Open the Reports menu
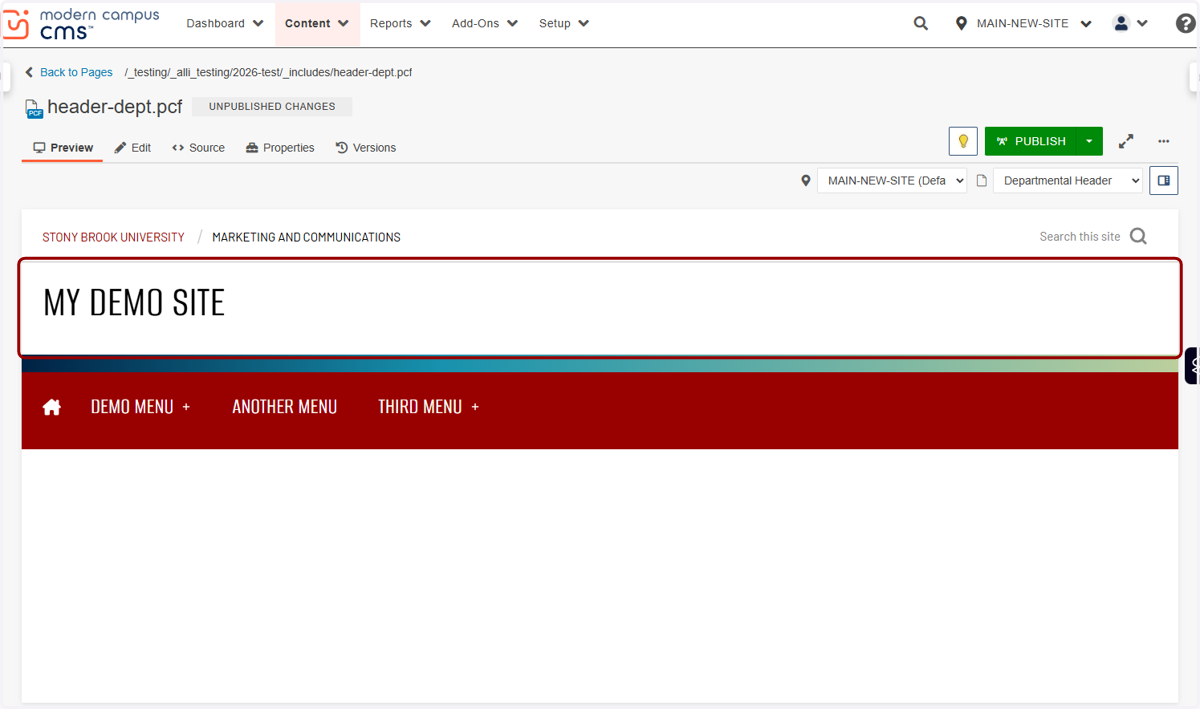Image resolution: width=1200 pixels, height=709 pixels. 400,23
